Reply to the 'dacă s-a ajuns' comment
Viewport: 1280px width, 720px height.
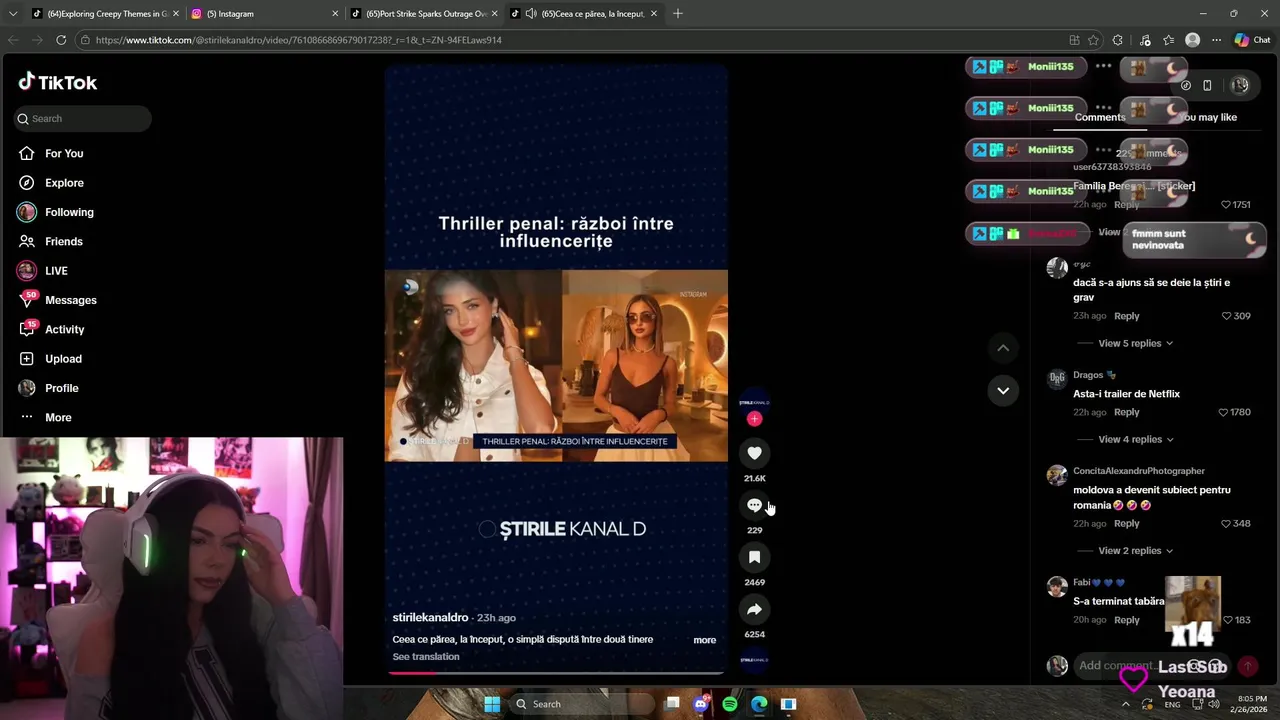(x=1126, y=316)
